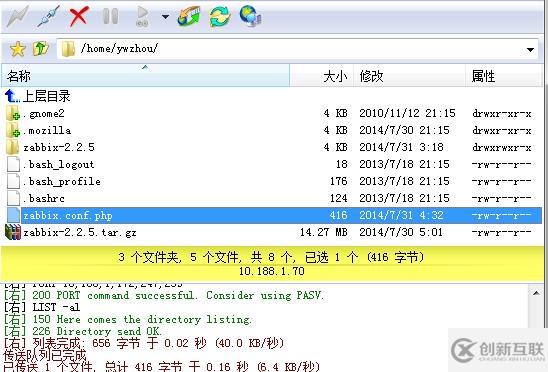Click the quick connect lightning icon

point(17,16)
